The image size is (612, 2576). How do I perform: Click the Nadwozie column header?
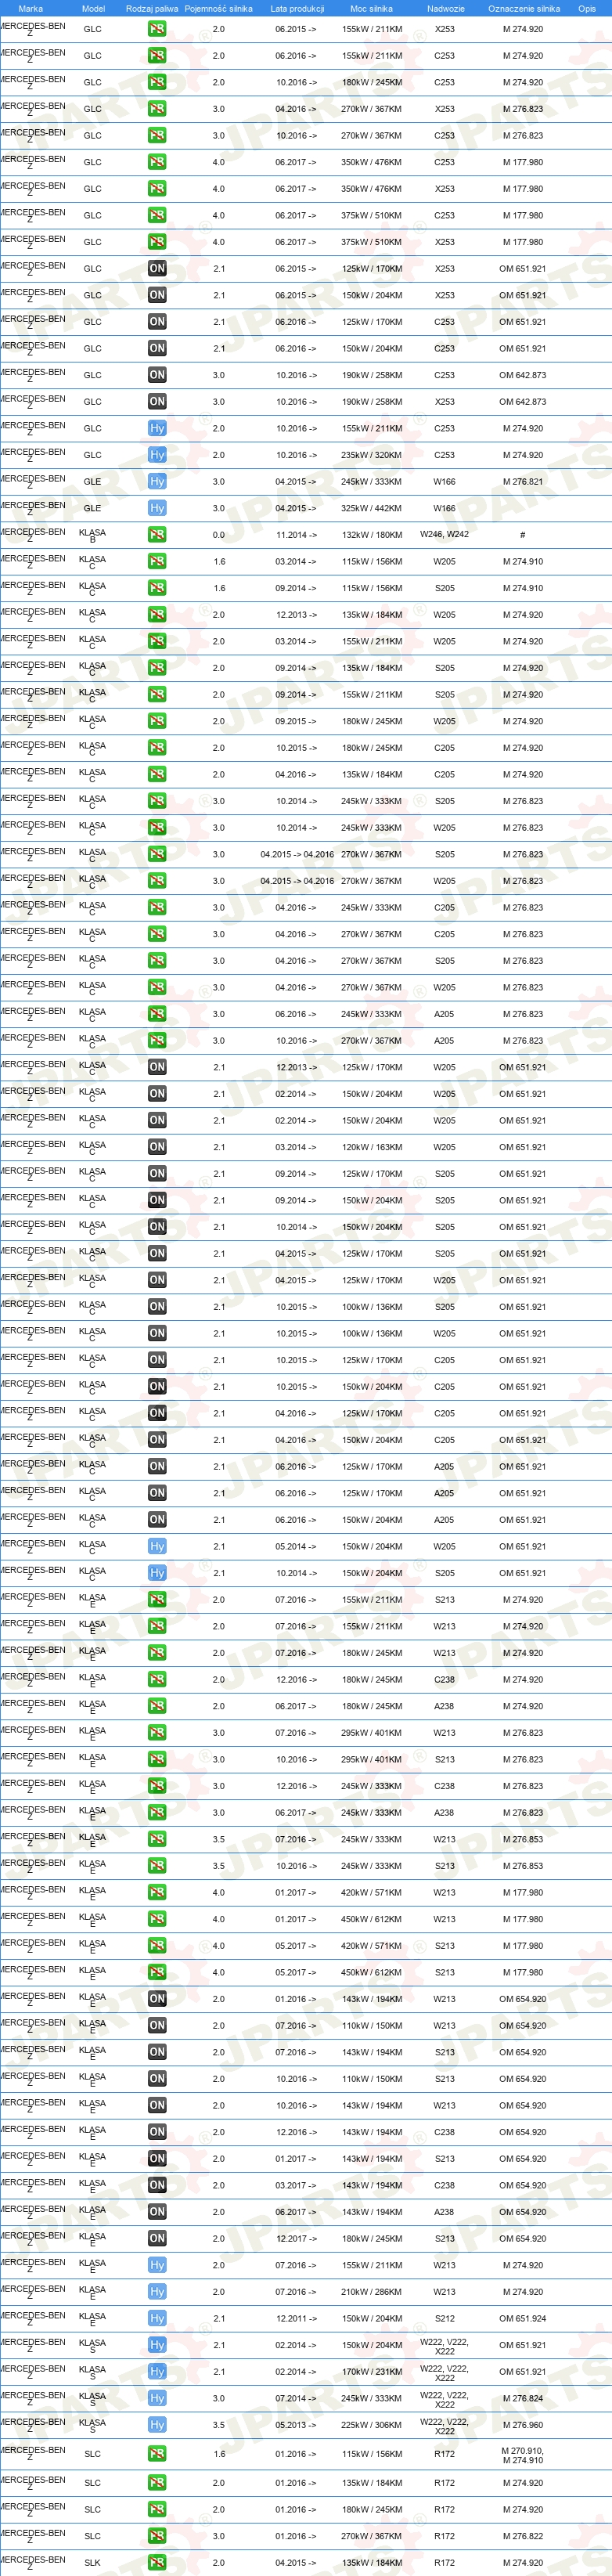(445, 8)
